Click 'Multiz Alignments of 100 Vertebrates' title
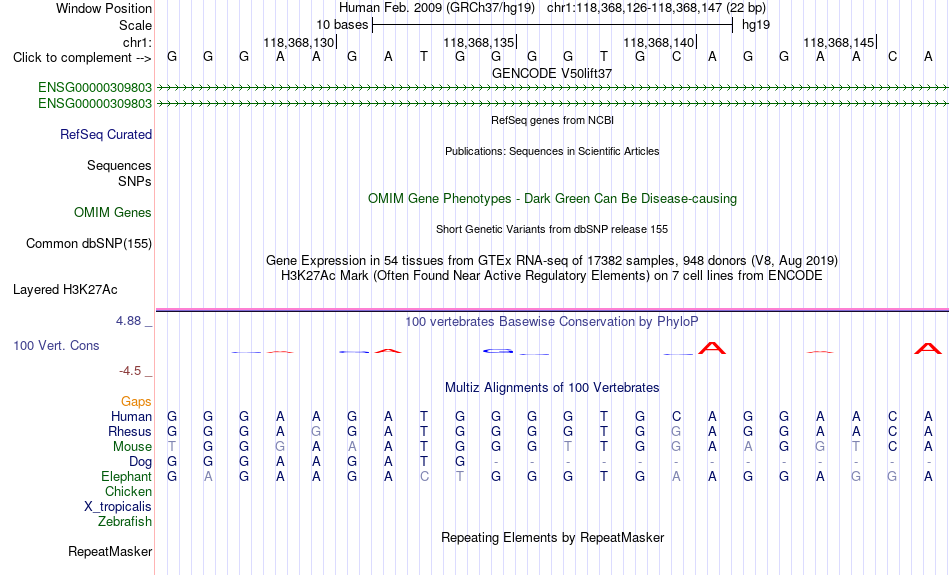 [x=552, y=388]
